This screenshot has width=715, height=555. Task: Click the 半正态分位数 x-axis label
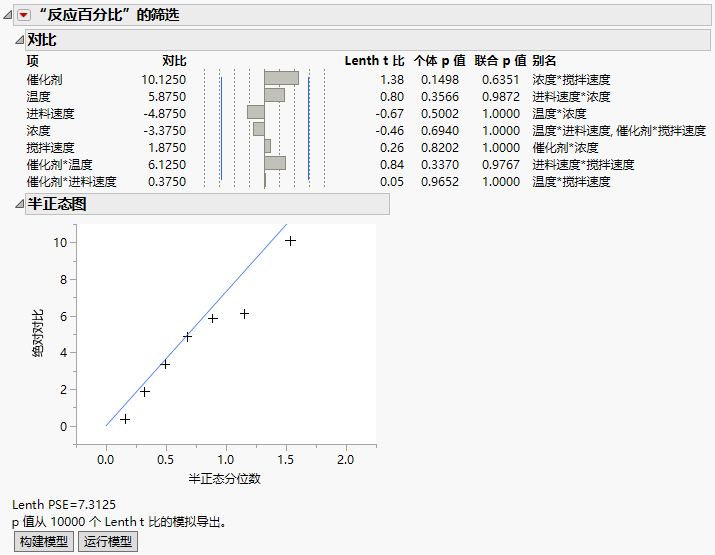(x=224, y=479)
